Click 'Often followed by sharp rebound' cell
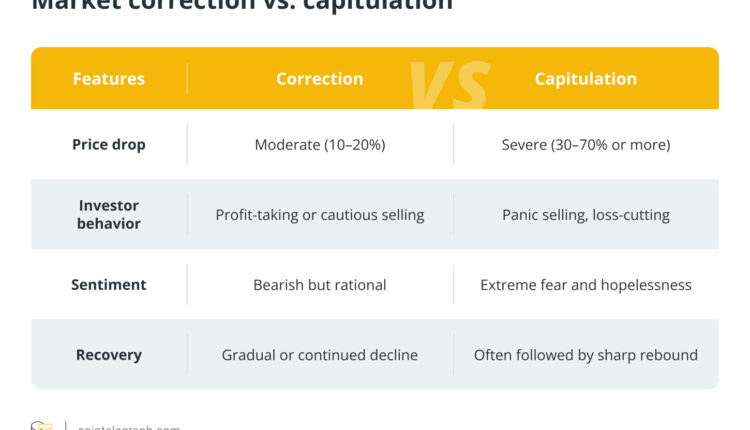The width and height of the screenshot is (750, 430). (x=586, y=355)
